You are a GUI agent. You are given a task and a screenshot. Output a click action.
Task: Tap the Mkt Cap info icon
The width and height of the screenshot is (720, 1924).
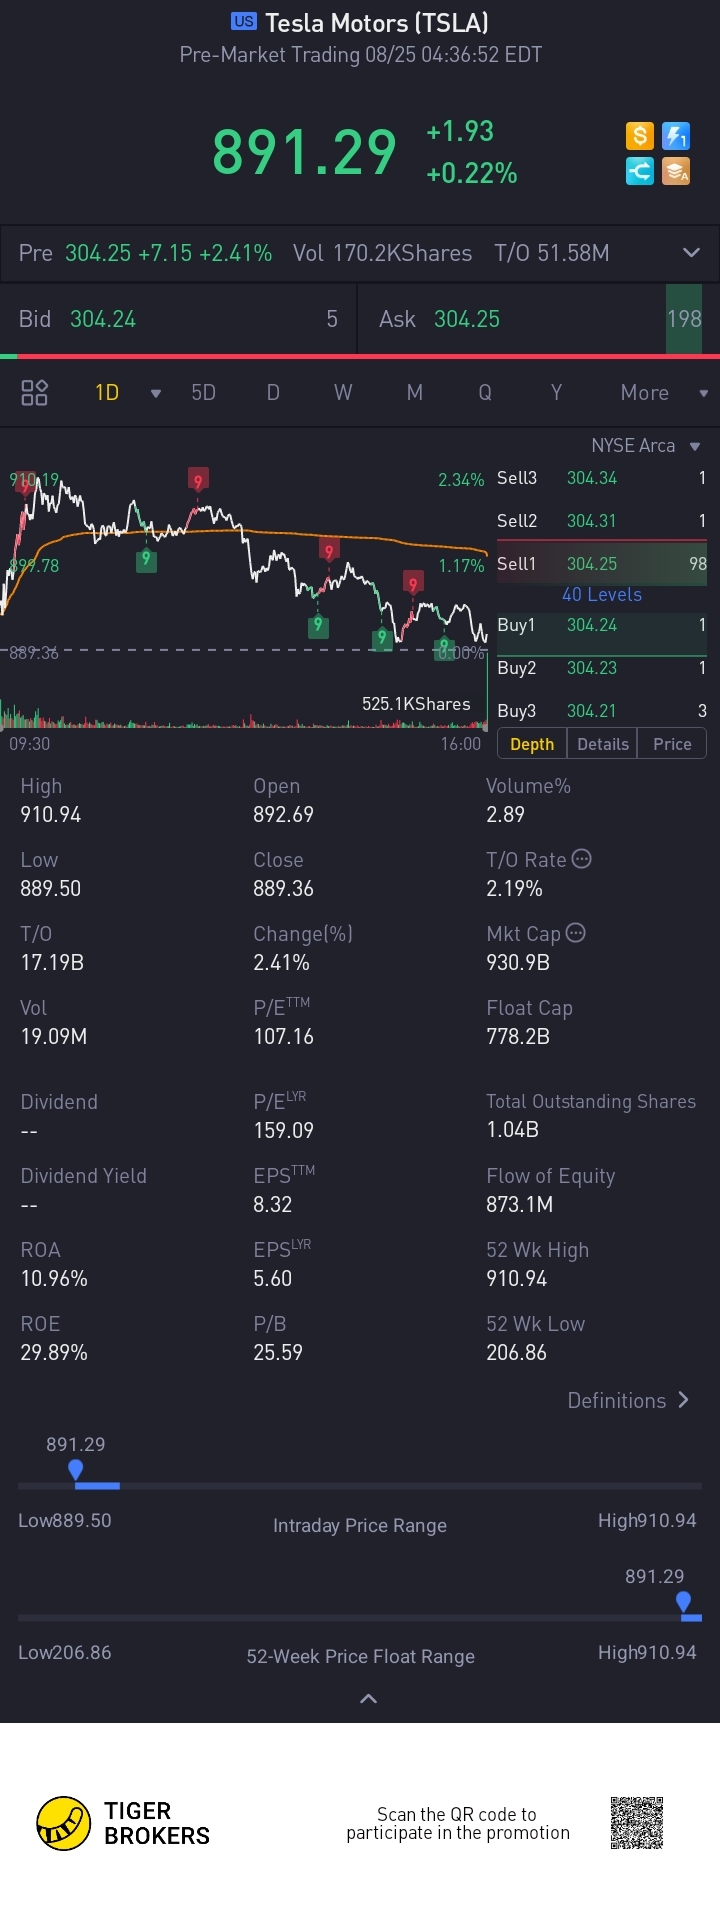coord(575,933)
